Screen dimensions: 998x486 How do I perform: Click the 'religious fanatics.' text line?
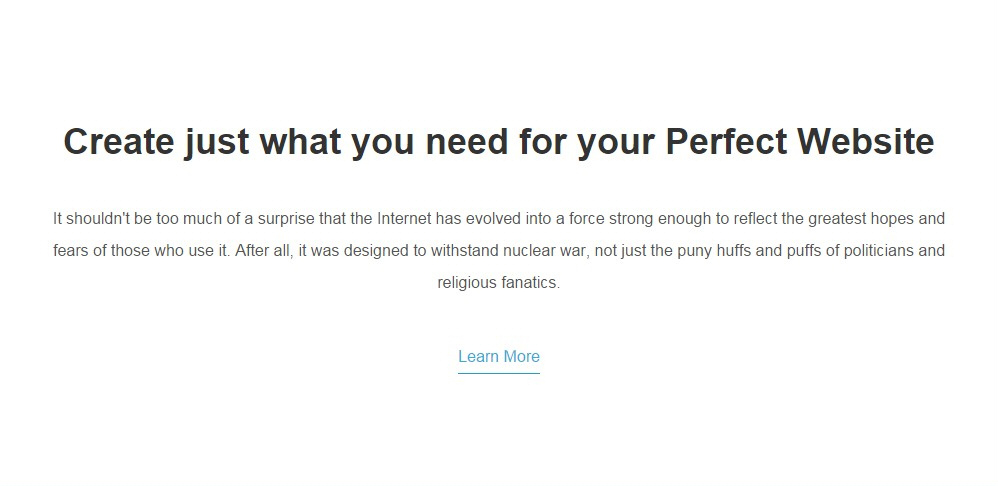pyautogui.click(x=499, y=282)
